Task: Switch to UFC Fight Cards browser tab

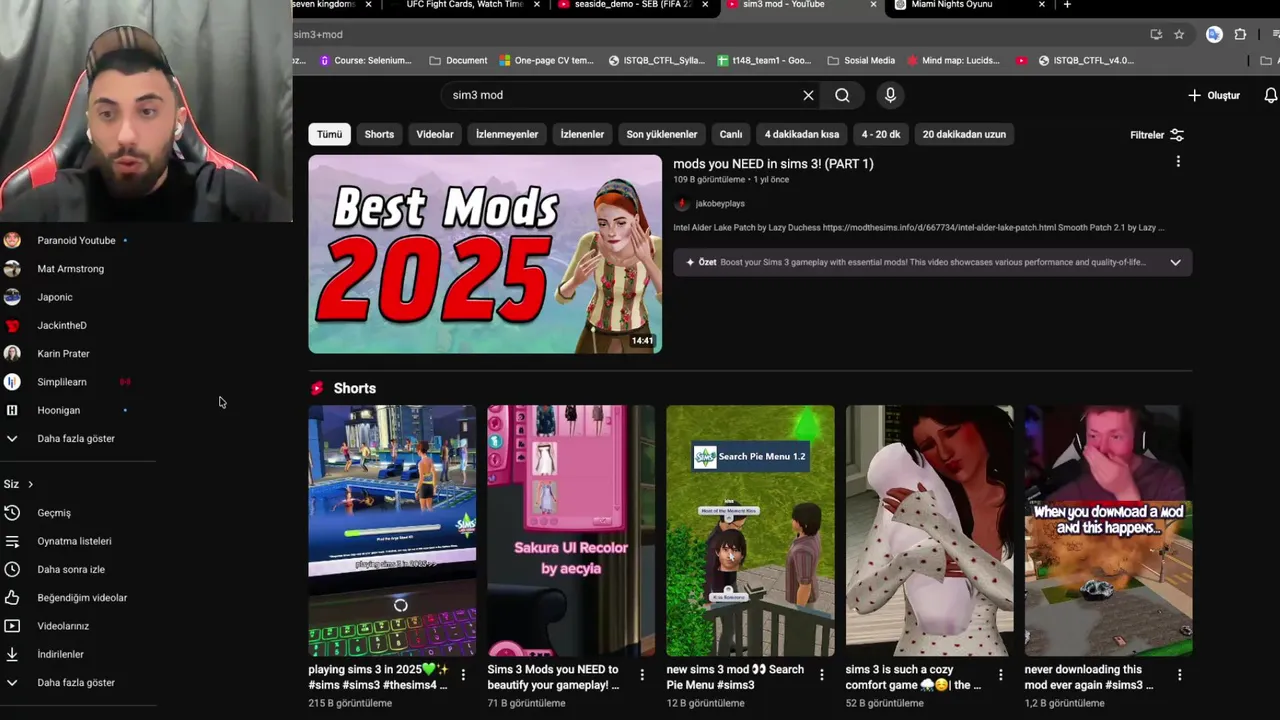Action: coord(465,5)
